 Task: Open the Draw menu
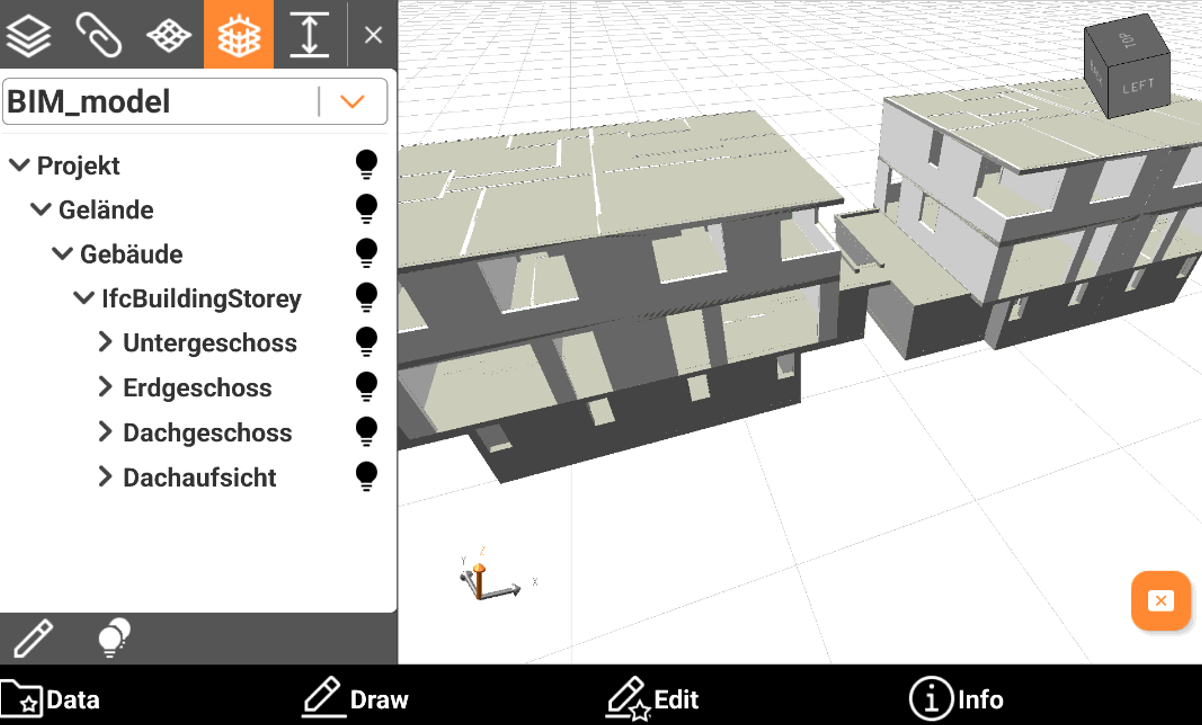[355, 699]
